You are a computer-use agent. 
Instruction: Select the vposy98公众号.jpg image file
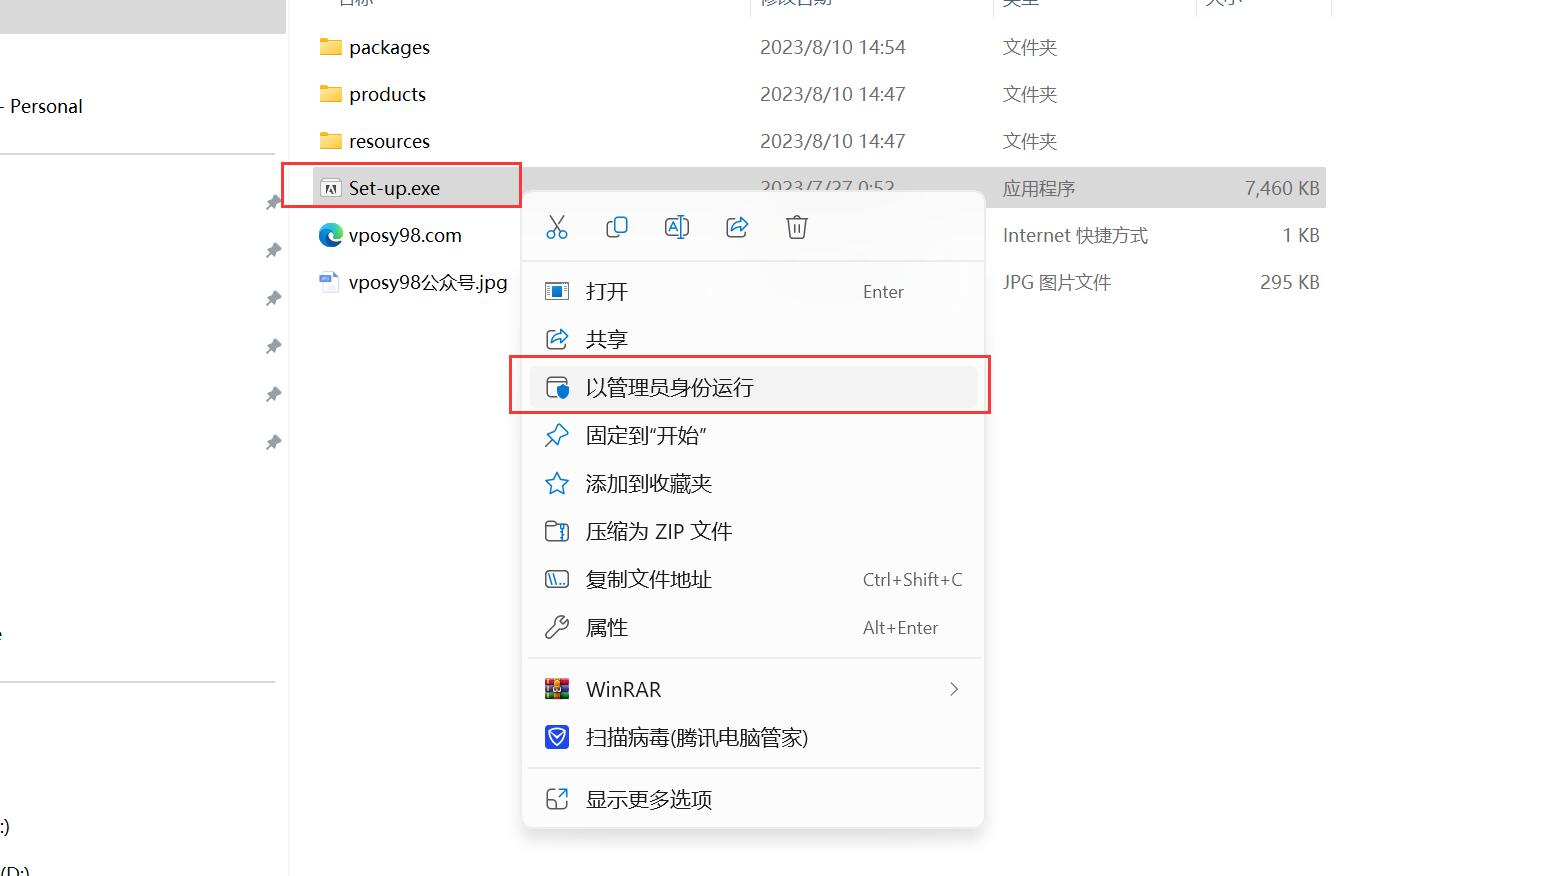pyautogui.click(x=428, y=282)
